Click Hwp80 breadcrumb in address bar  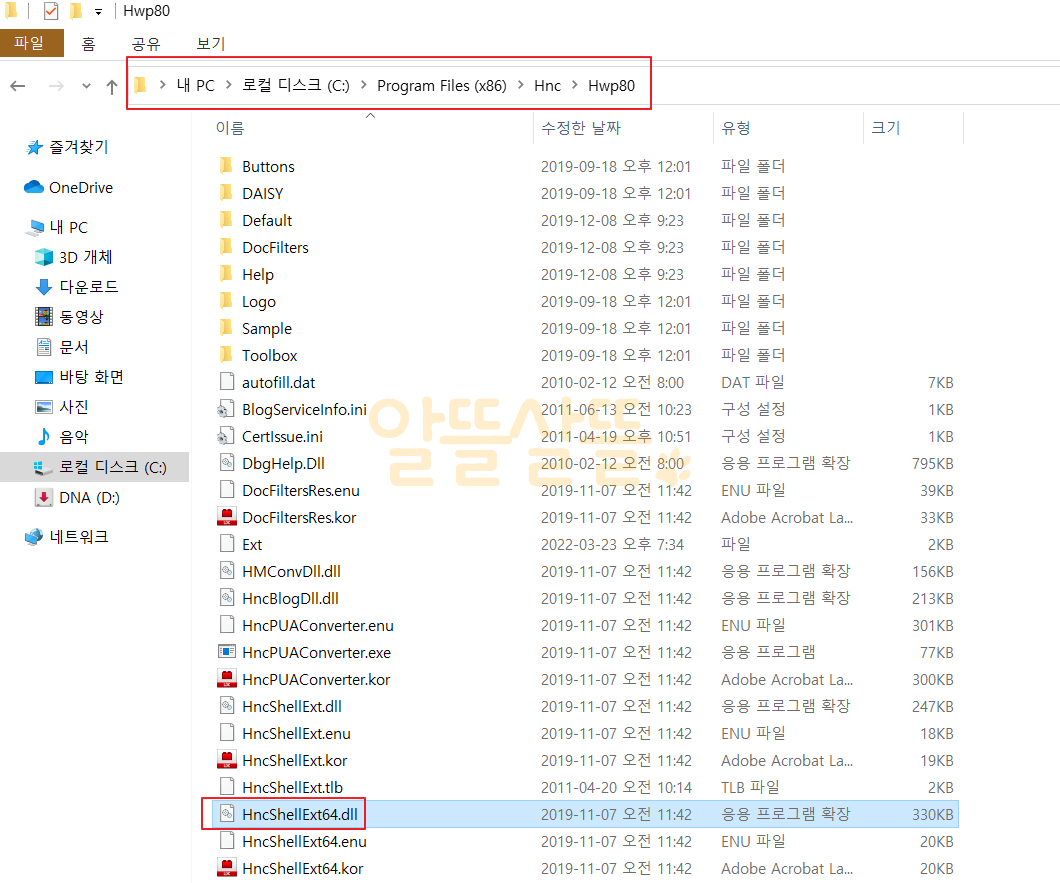611,86
